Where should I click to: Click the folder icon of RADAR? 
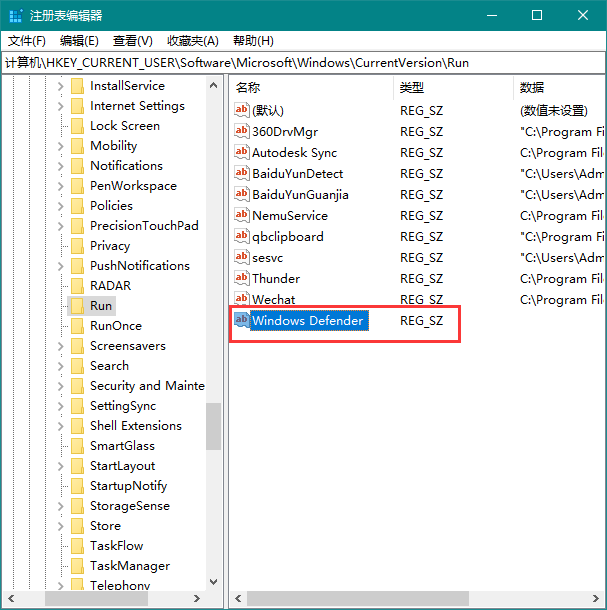pyautogui.click(x=77, y=286)
